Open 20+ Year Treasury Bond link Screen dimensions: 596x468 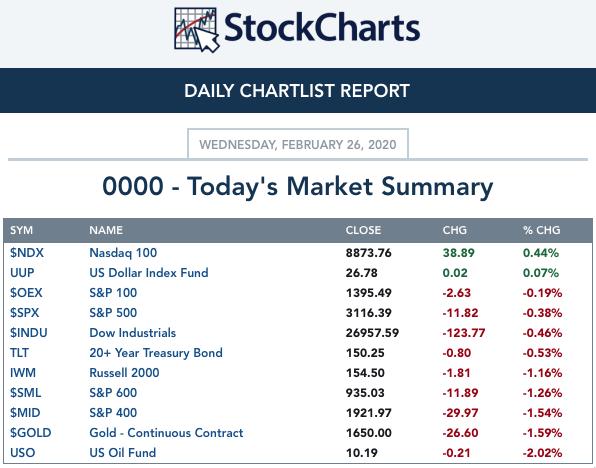[156, 353]
